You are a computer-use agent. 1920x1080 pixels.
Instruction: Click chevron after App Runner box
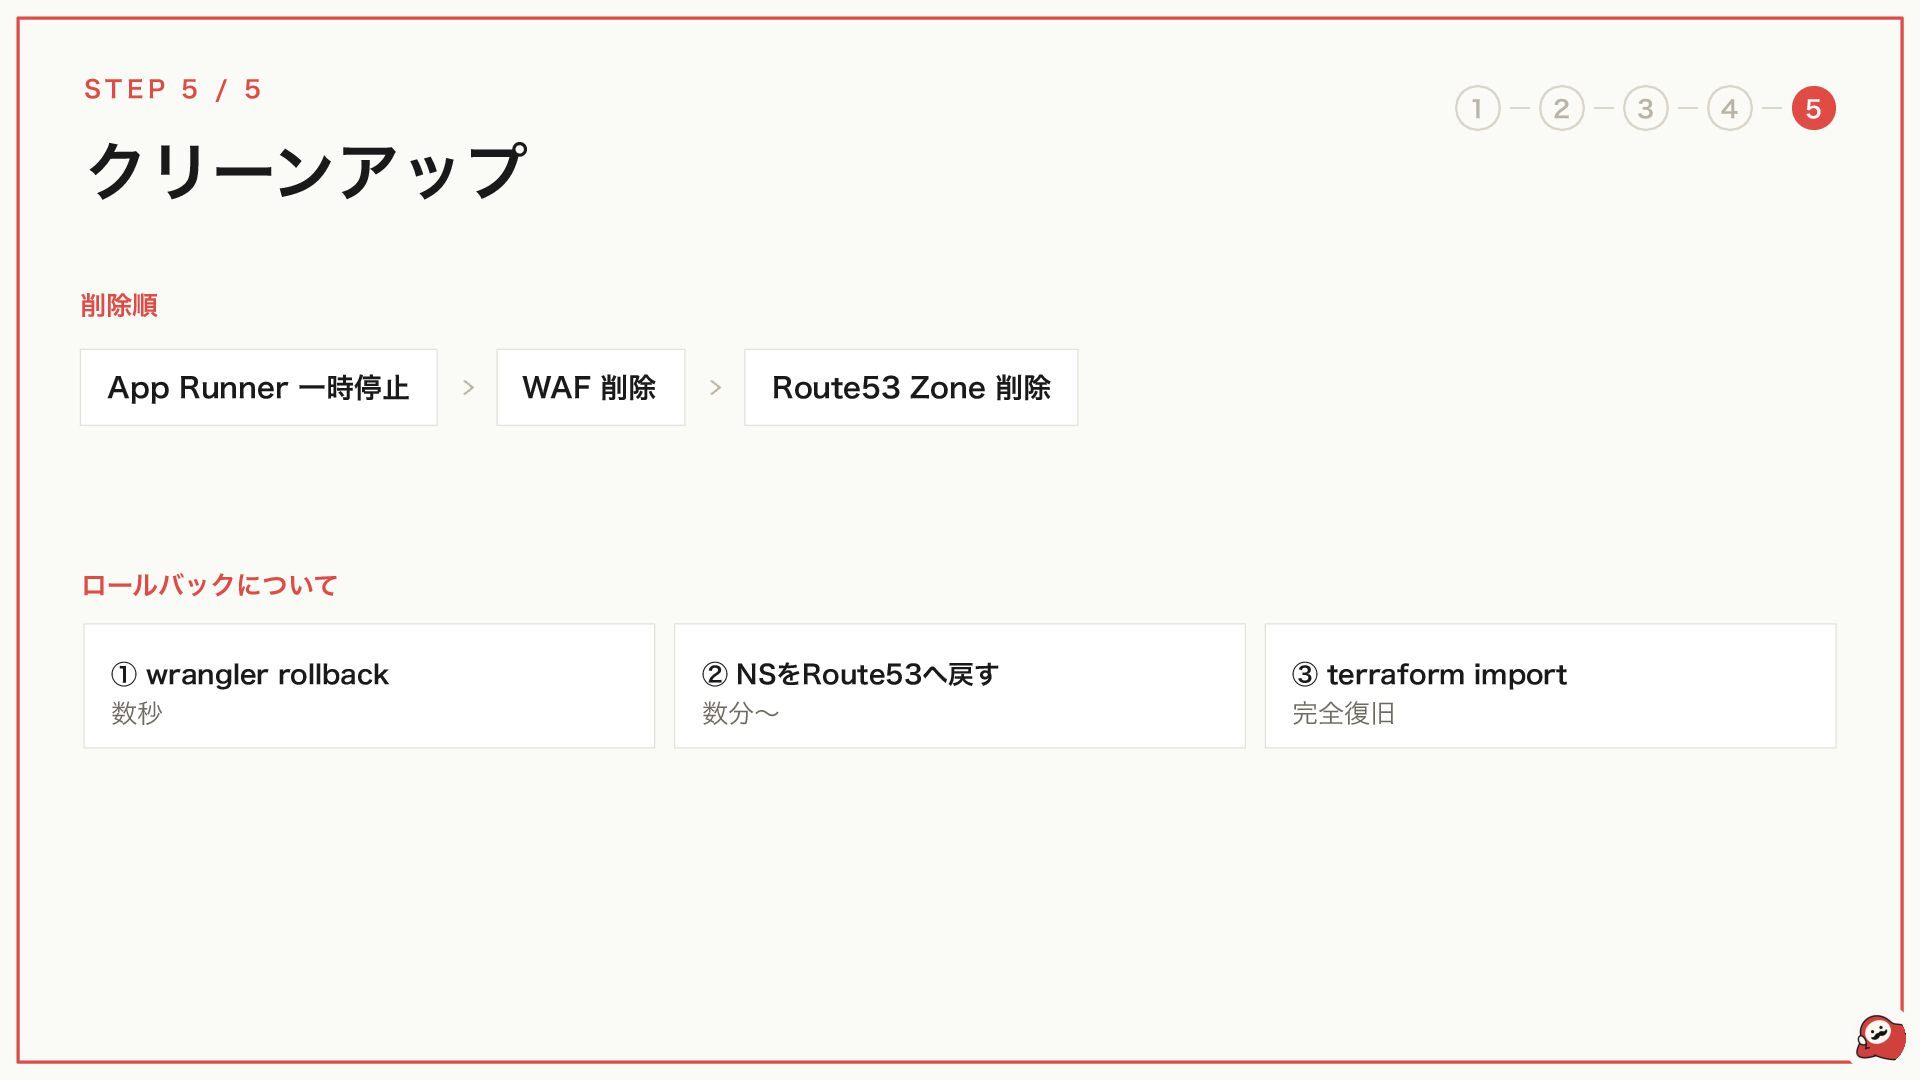click(x=468, y=387)
